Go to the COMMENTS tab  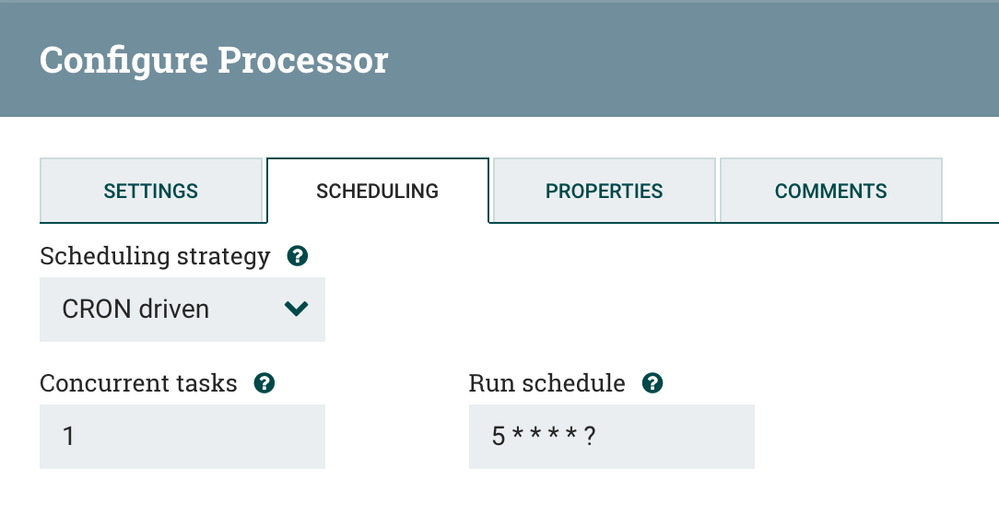tap(830, 191)
